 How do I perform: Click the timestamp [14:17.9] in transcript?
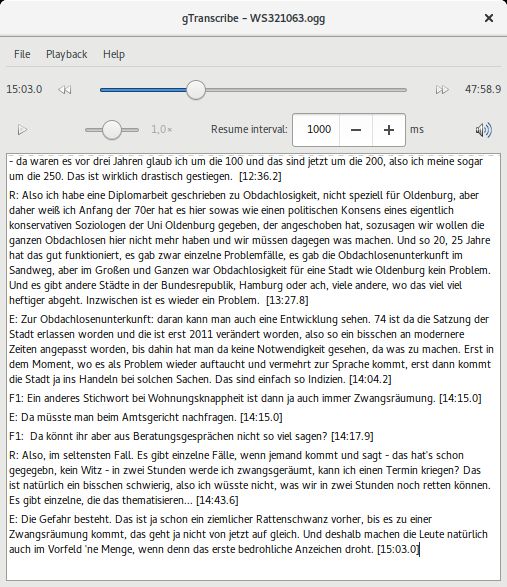click(x=352, y=437)
